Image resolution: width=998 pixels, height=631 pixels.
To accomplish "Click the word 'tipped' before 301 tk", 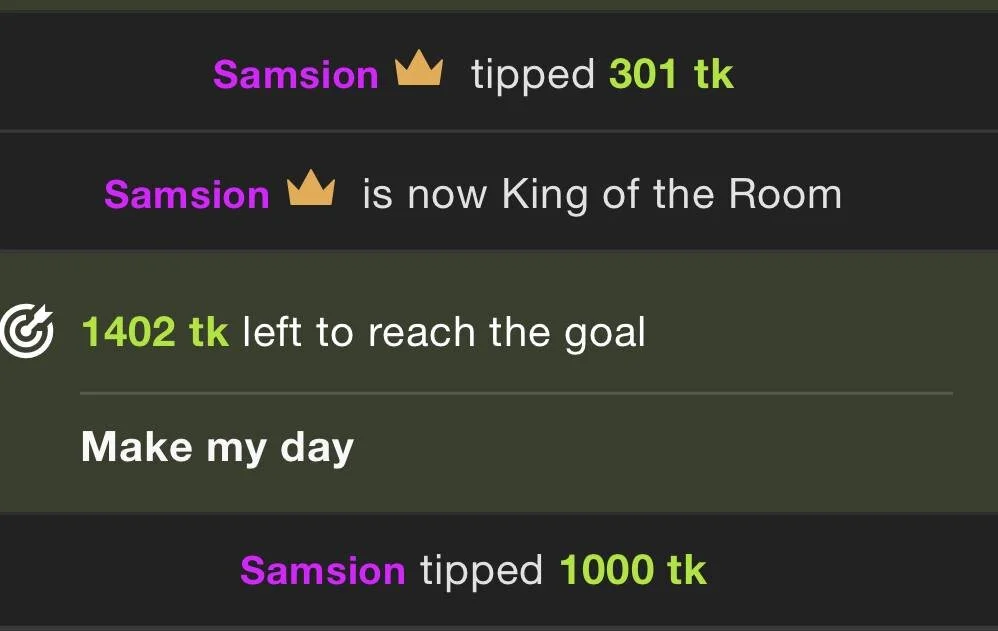I will [x=533, y=76].
